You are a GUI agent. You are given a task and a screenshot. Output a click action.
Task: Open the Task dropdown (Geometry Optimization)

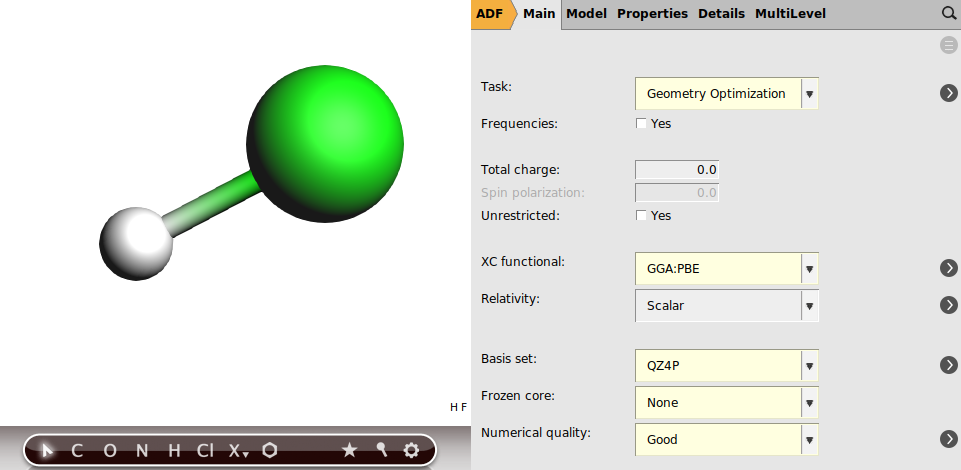click(x=727, y=94)
